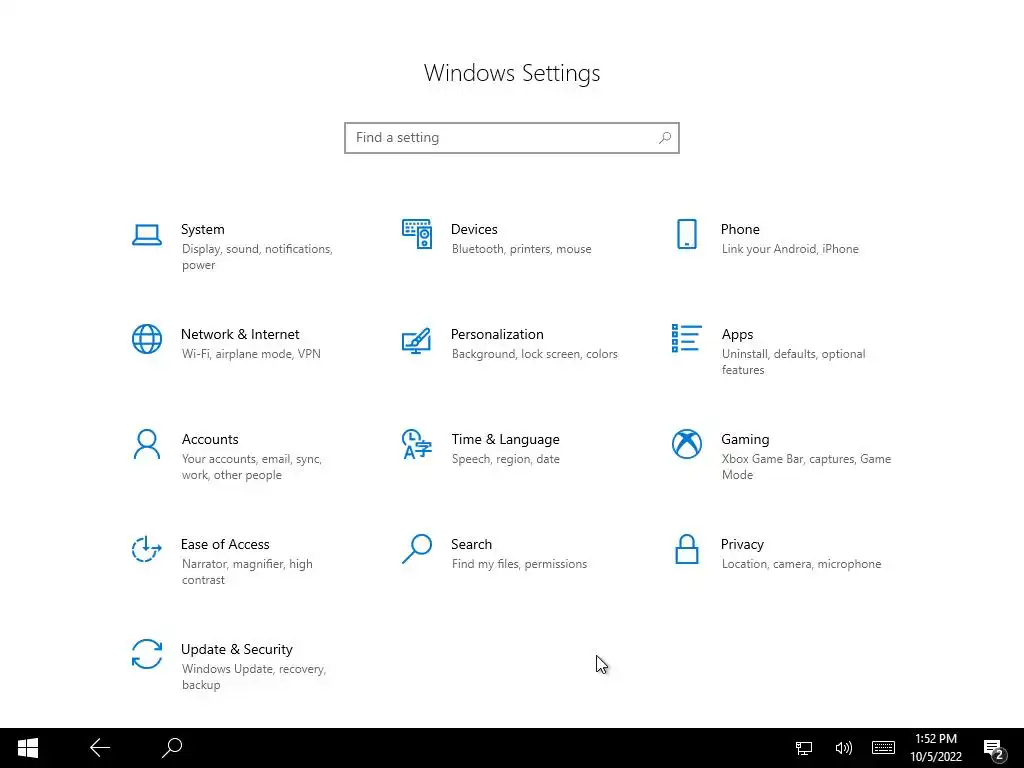Open the Gaming Xbox icon
Image resolution: width=1024 pixels, height=768 pixels.
coord(687,444)
